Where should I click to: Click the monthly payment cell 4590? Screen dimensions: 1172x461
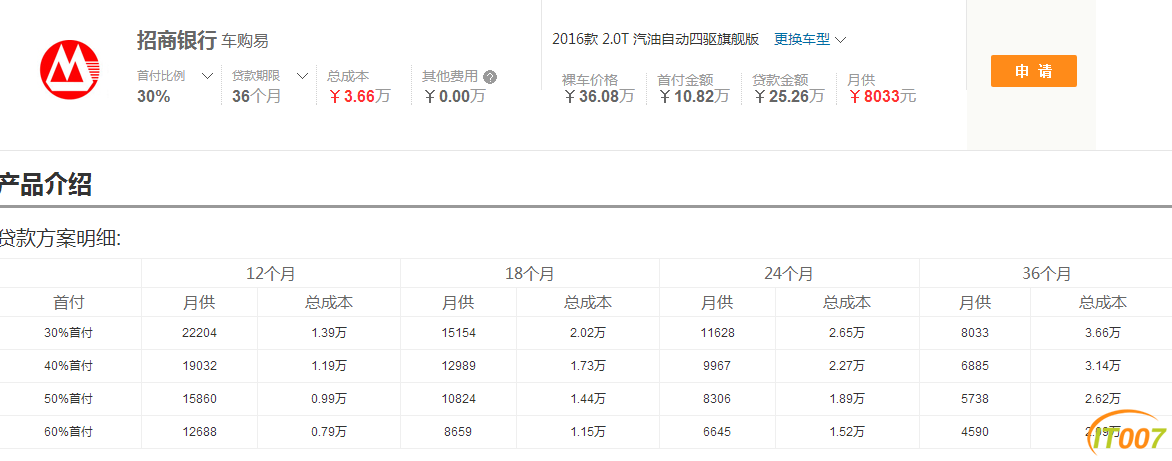(975, 432)
